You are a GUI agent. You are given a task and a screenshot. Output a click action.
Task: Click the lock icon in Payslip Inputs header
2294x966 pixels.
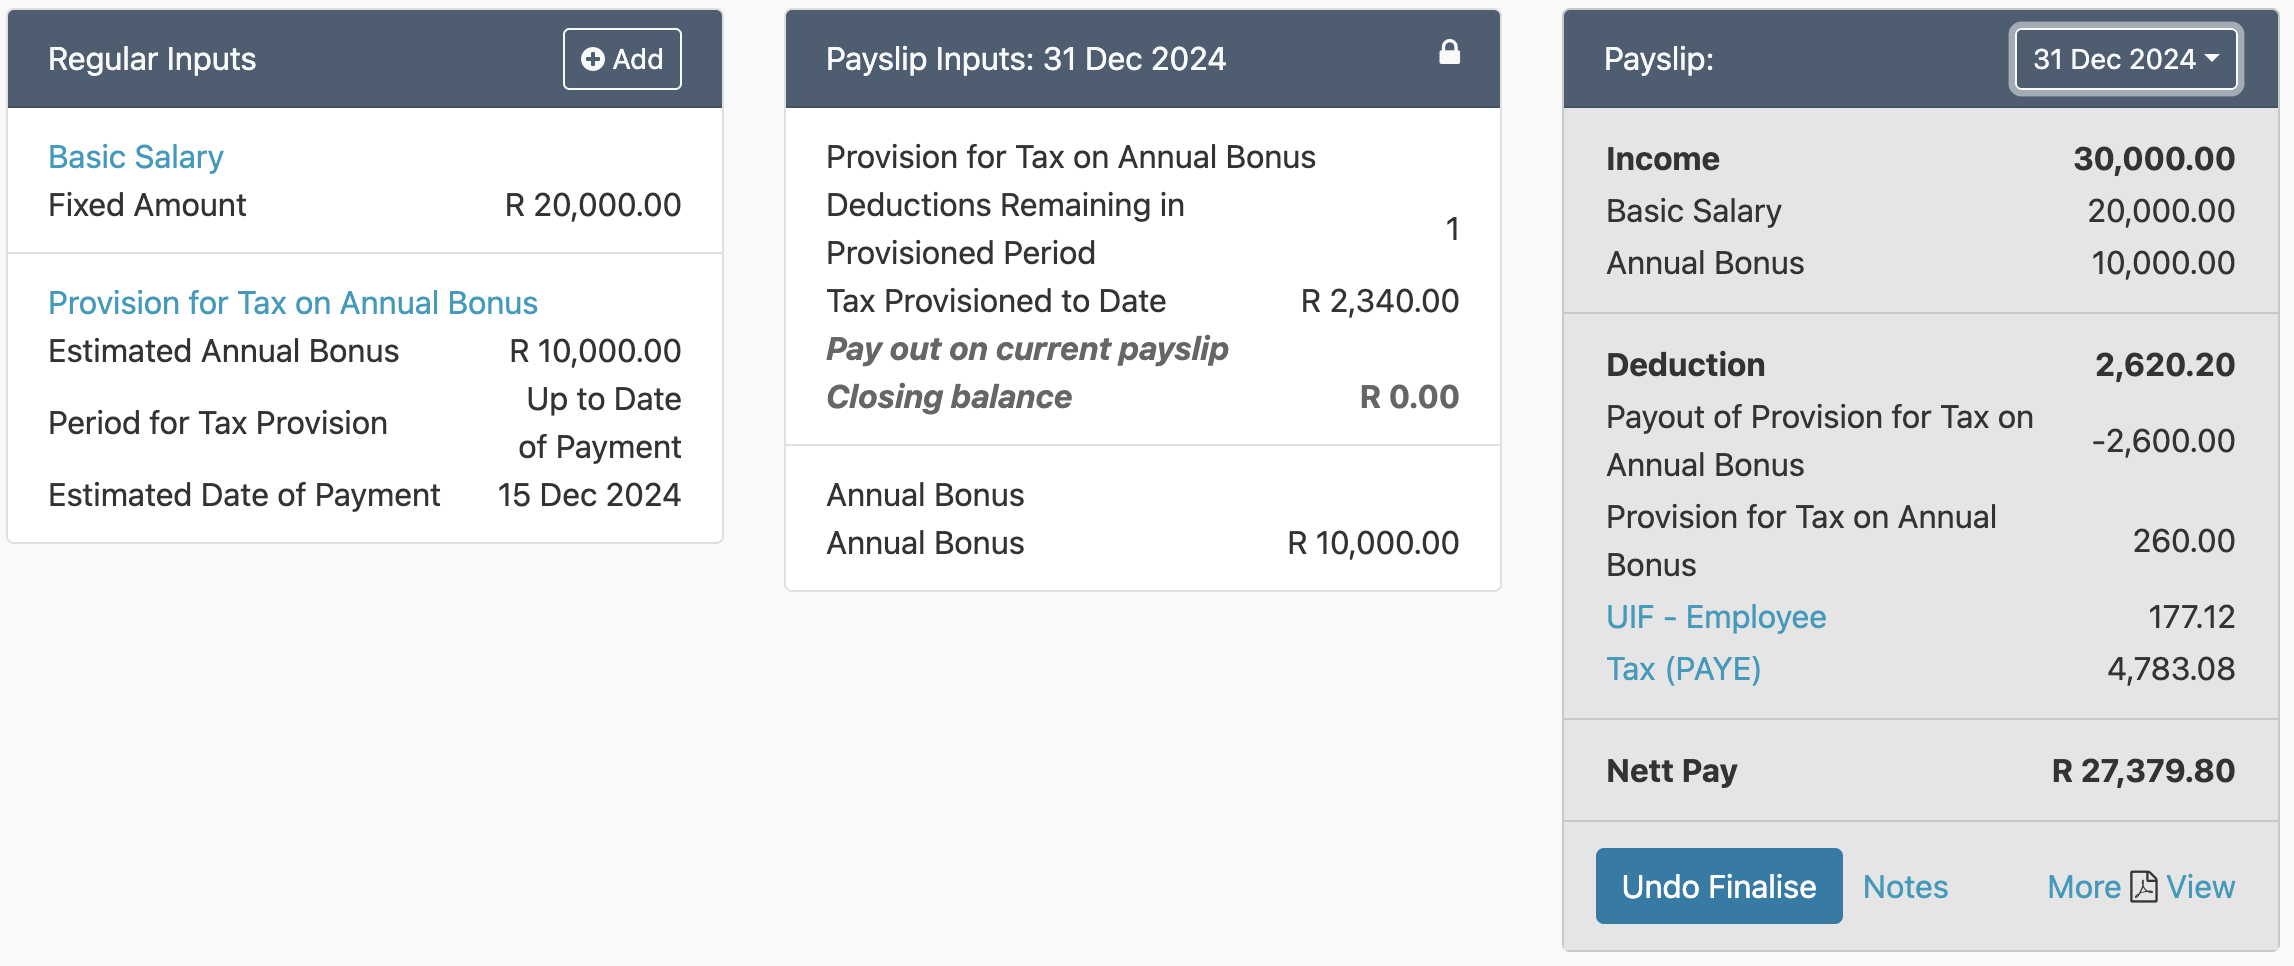pos(1449,53)
